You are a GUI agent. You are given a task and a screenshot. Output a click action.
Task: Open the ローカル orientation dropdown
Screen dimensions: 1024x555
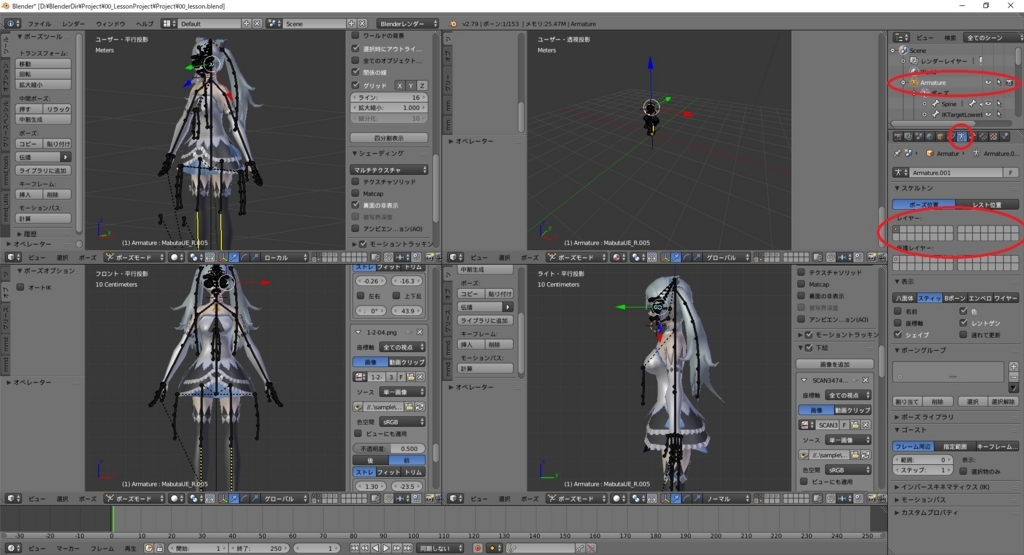(x=285, y=257)
